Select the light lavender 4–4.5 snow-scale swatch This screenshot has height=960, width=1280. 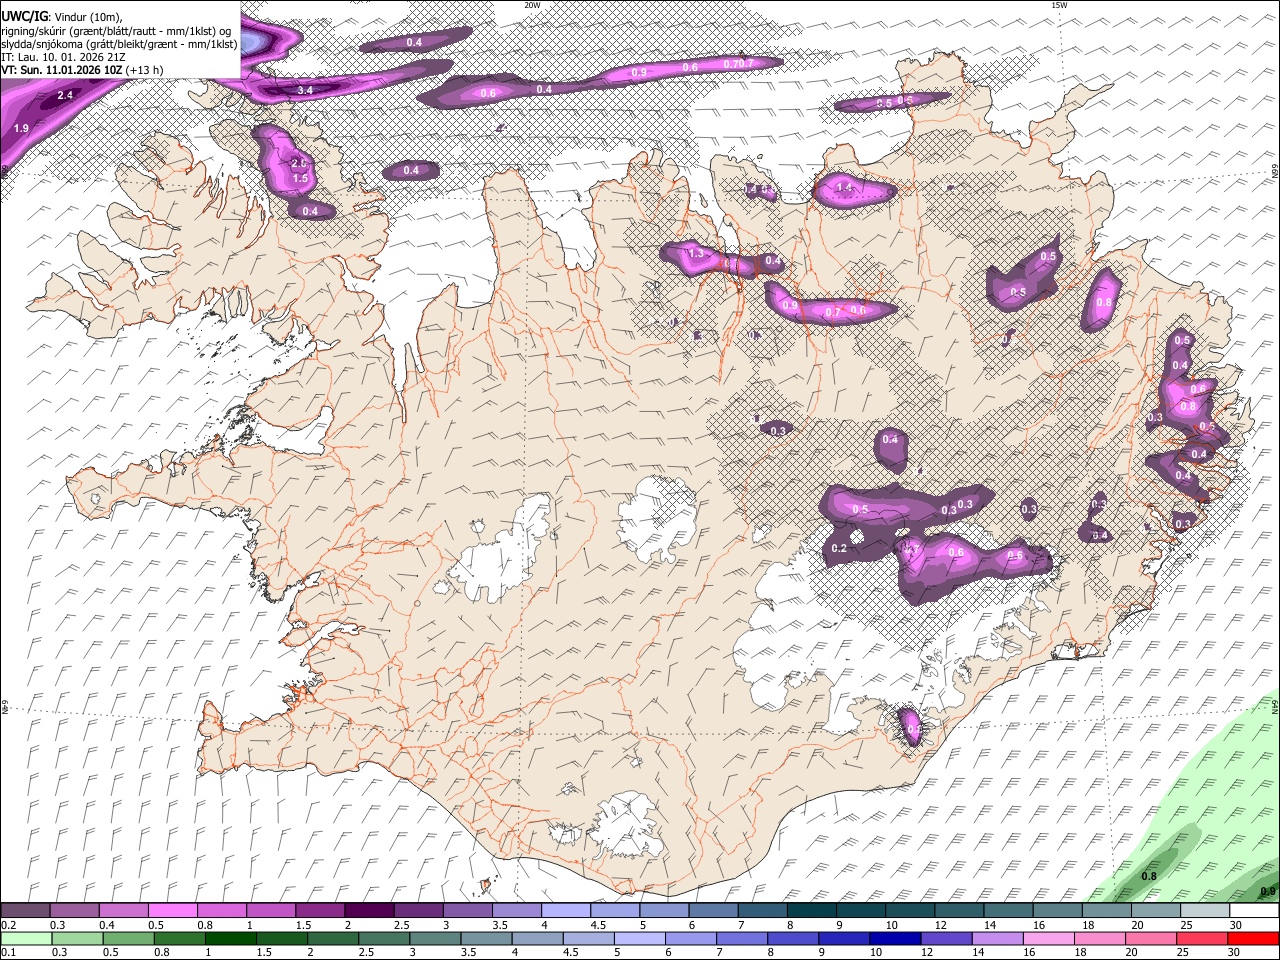point(566,910)
